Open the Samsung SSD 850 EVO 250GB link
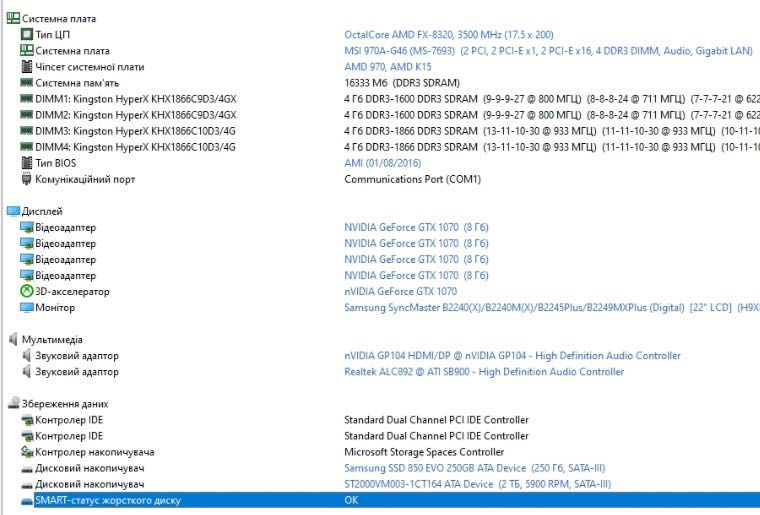This screenshot has width=760, height=515. click(x=475, y=468)
